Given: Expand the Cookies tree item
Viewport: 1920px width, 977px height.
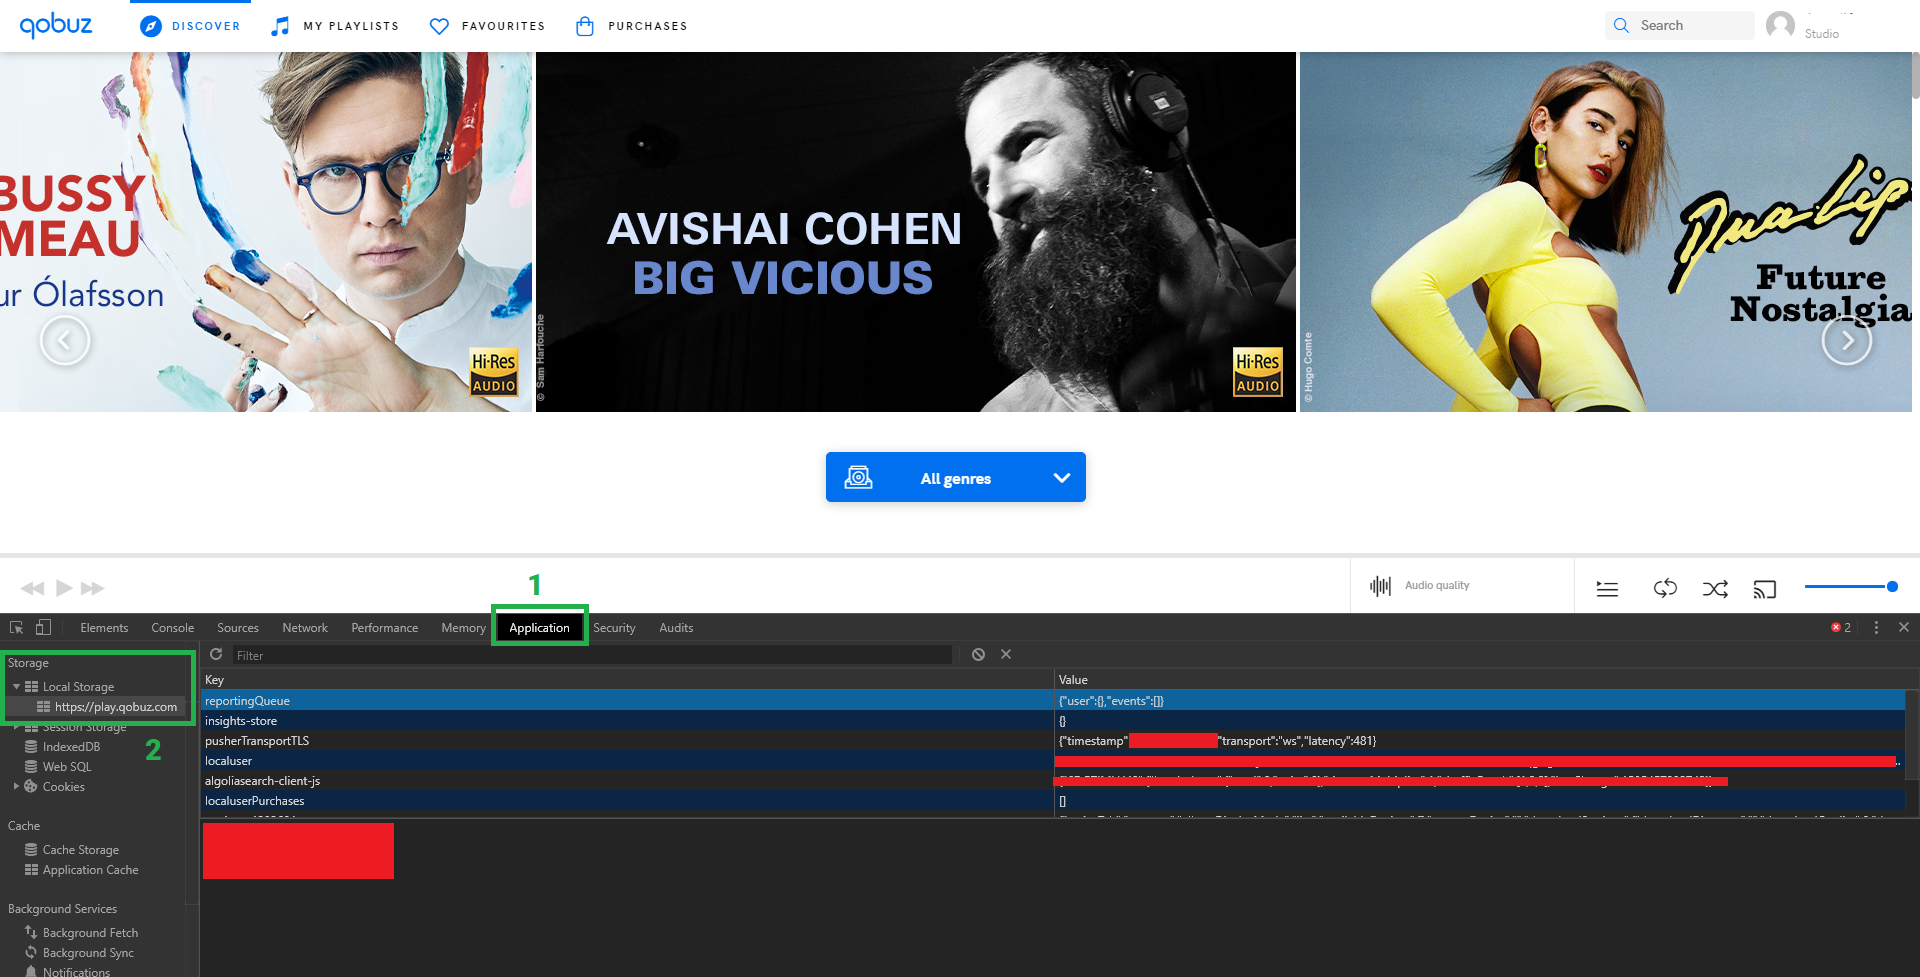Looking at the screenshot, I should pyautogui.click(x=16, y=786).
